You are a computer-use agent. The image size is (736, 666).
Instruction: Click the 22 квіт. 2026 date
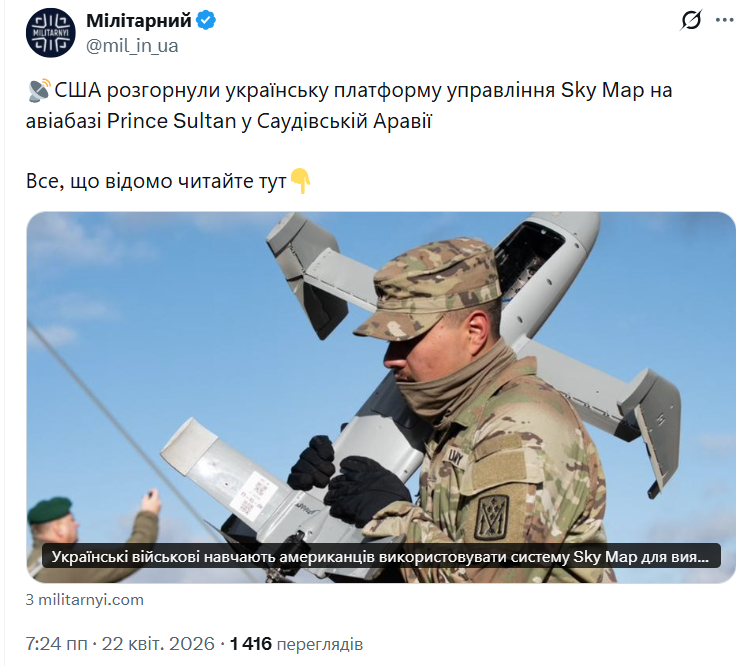pos(158,644)
